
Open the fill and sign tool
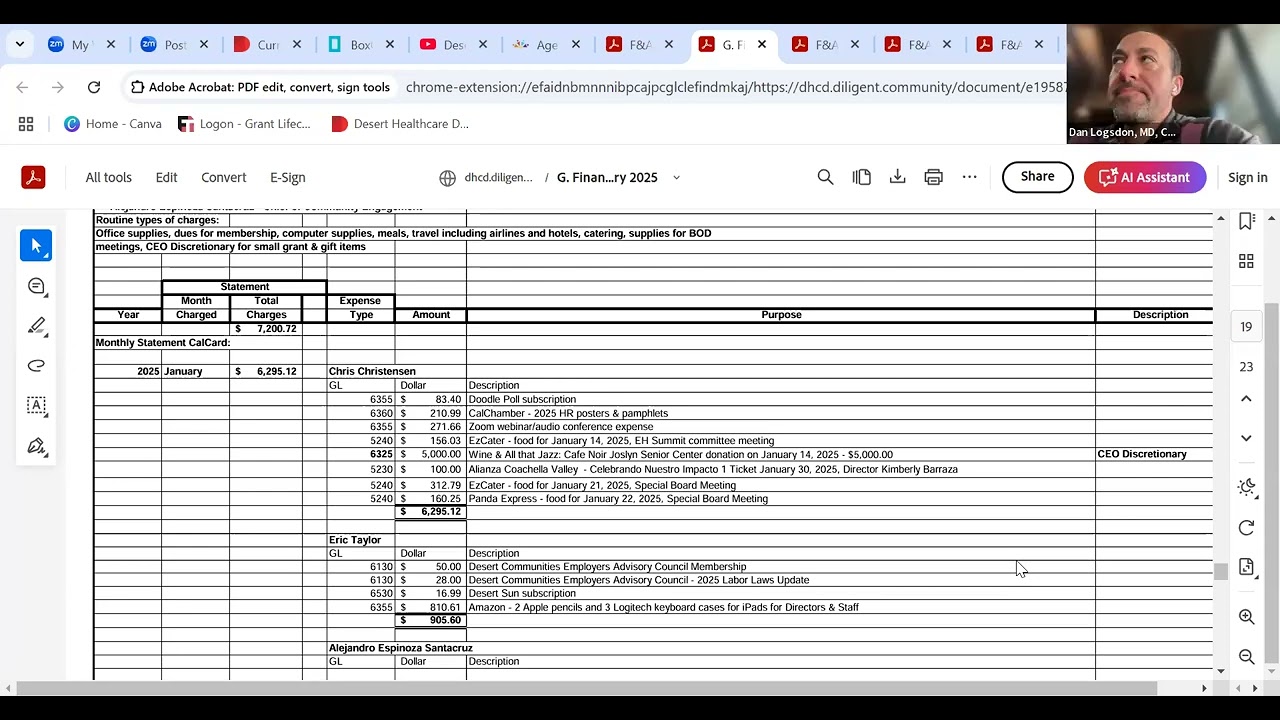36,446
